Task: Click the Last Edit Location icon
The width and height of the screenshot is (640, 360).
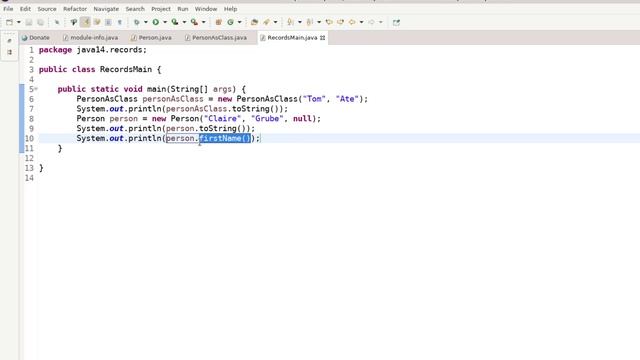Action: coord(329,22)
